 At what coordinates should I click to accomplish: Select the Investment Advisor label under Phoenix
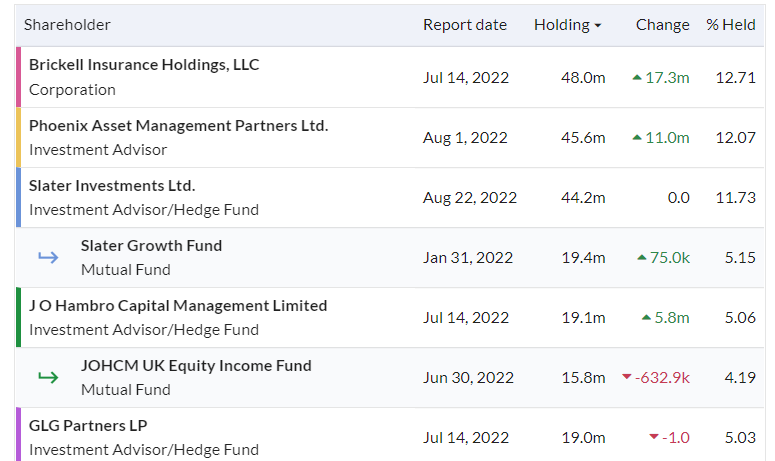tap(98, 150)
